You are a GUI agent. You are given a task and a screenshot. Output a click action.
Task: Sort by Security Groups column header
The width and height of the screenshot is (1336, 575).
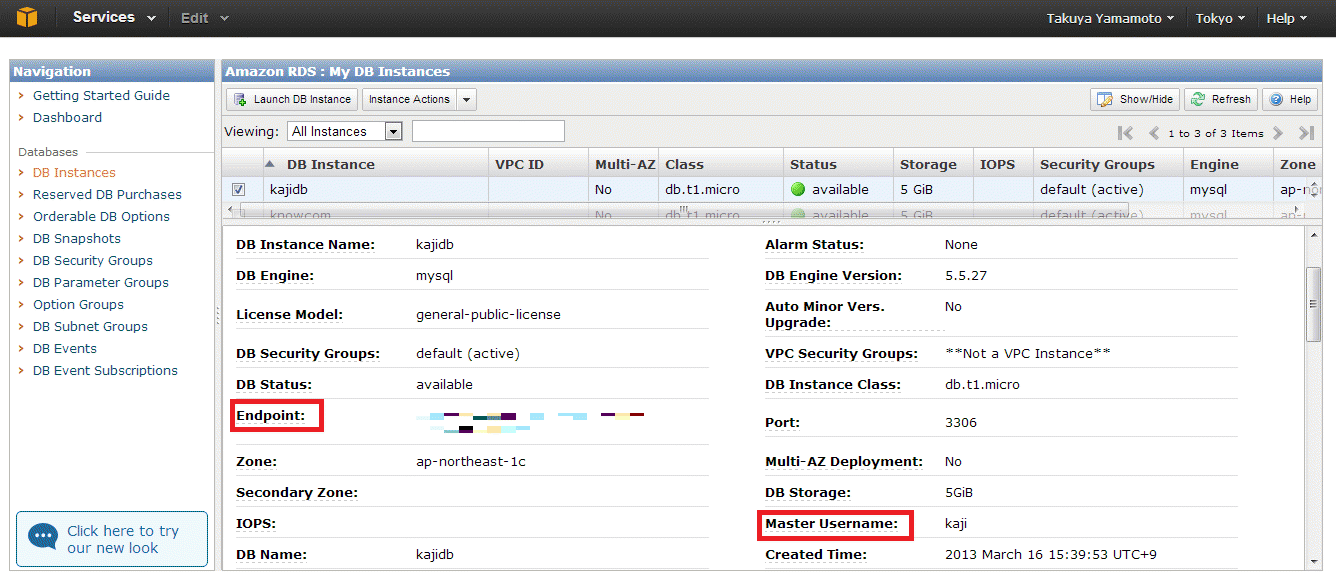click(1107, 164)
